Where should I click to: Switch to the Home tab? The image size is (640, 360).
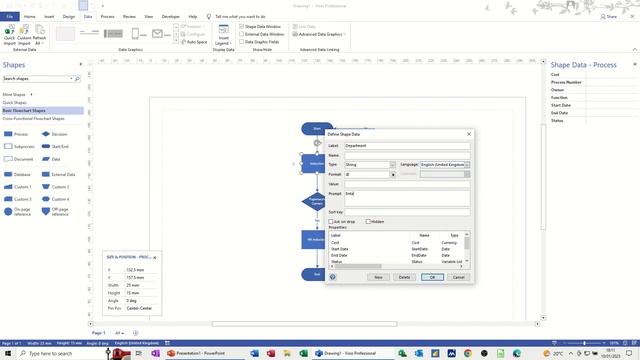[29, 17]
